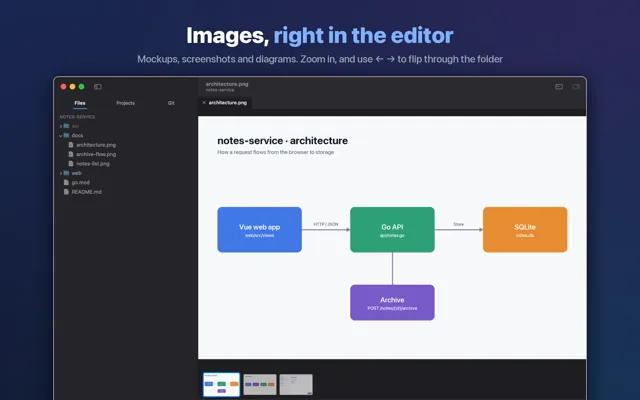Screen dimensions: 640x400
Task: Select the web folder name
Action: (76, 173)
